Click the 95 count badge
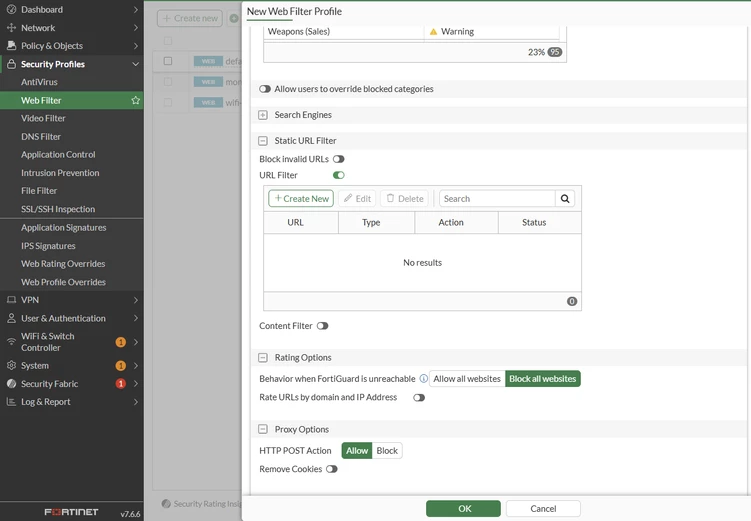Image resolution: width=751 pixels, height=521 pixels. 555,52
